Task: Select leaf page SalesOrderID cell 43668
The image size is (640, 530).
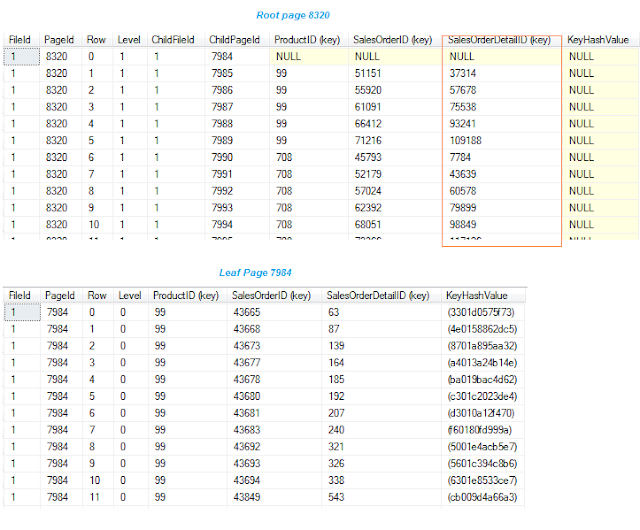Action: [x=274, y=329]
